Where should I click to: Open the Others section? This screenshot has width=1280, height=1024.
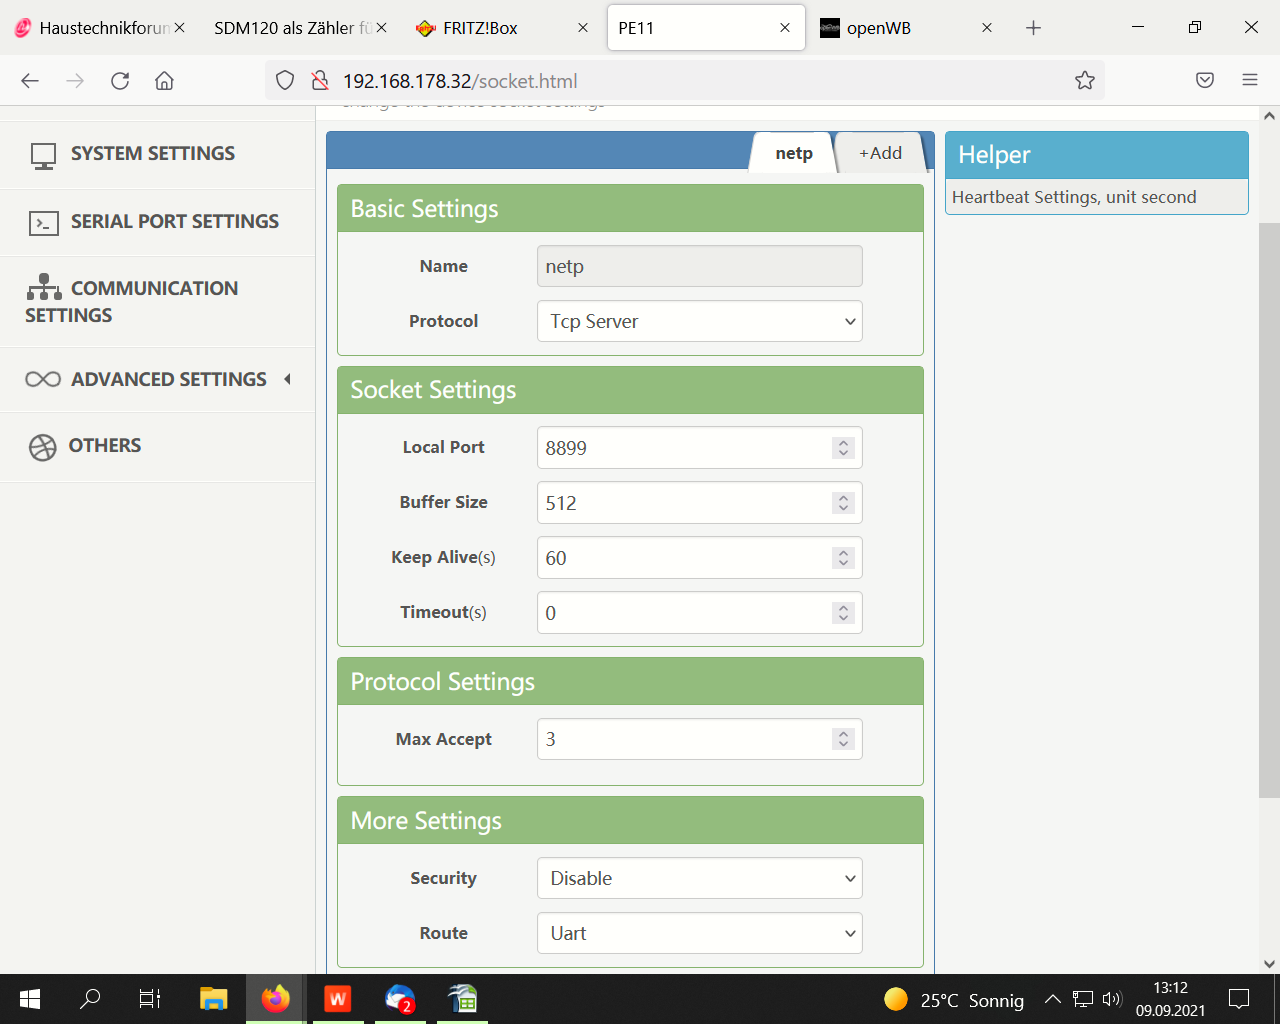pyautogui.click(x=157, y=446)
